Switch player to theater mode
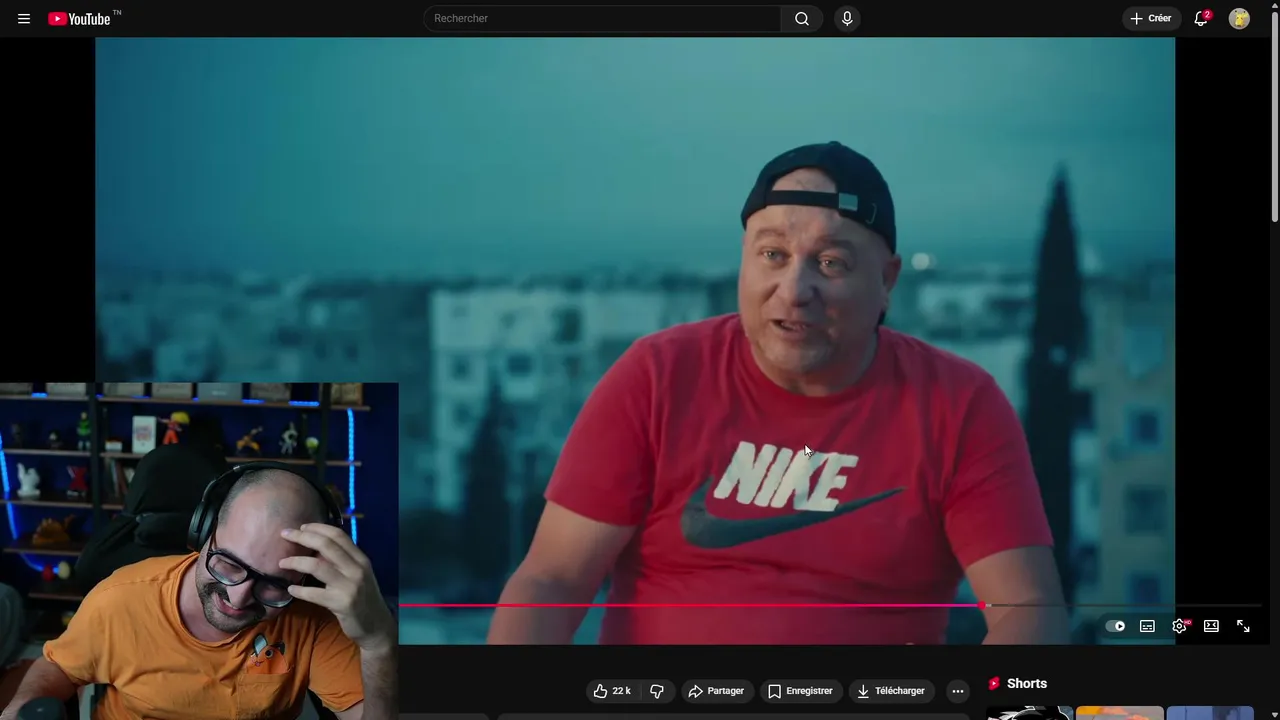The width and height of the screenshot is (1280, 720). pyautogui.click(x=1211, y=626)
